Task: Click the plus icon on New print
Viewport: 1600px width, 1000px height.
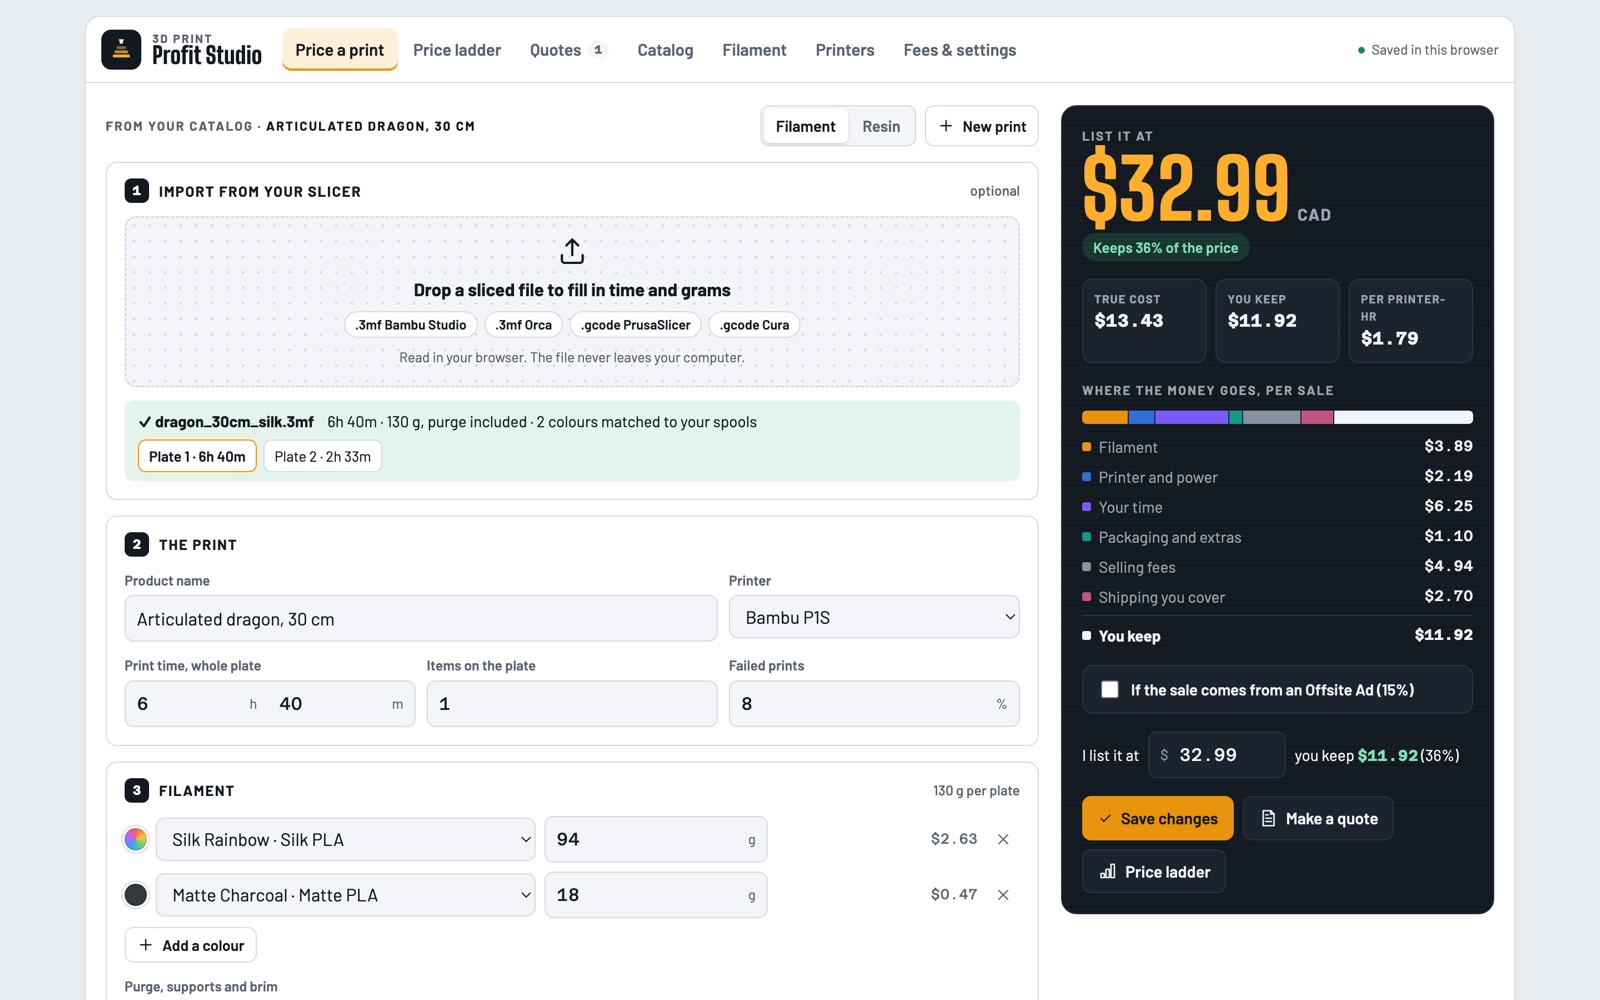Action: pyautogui.click(x=946, y=126)
